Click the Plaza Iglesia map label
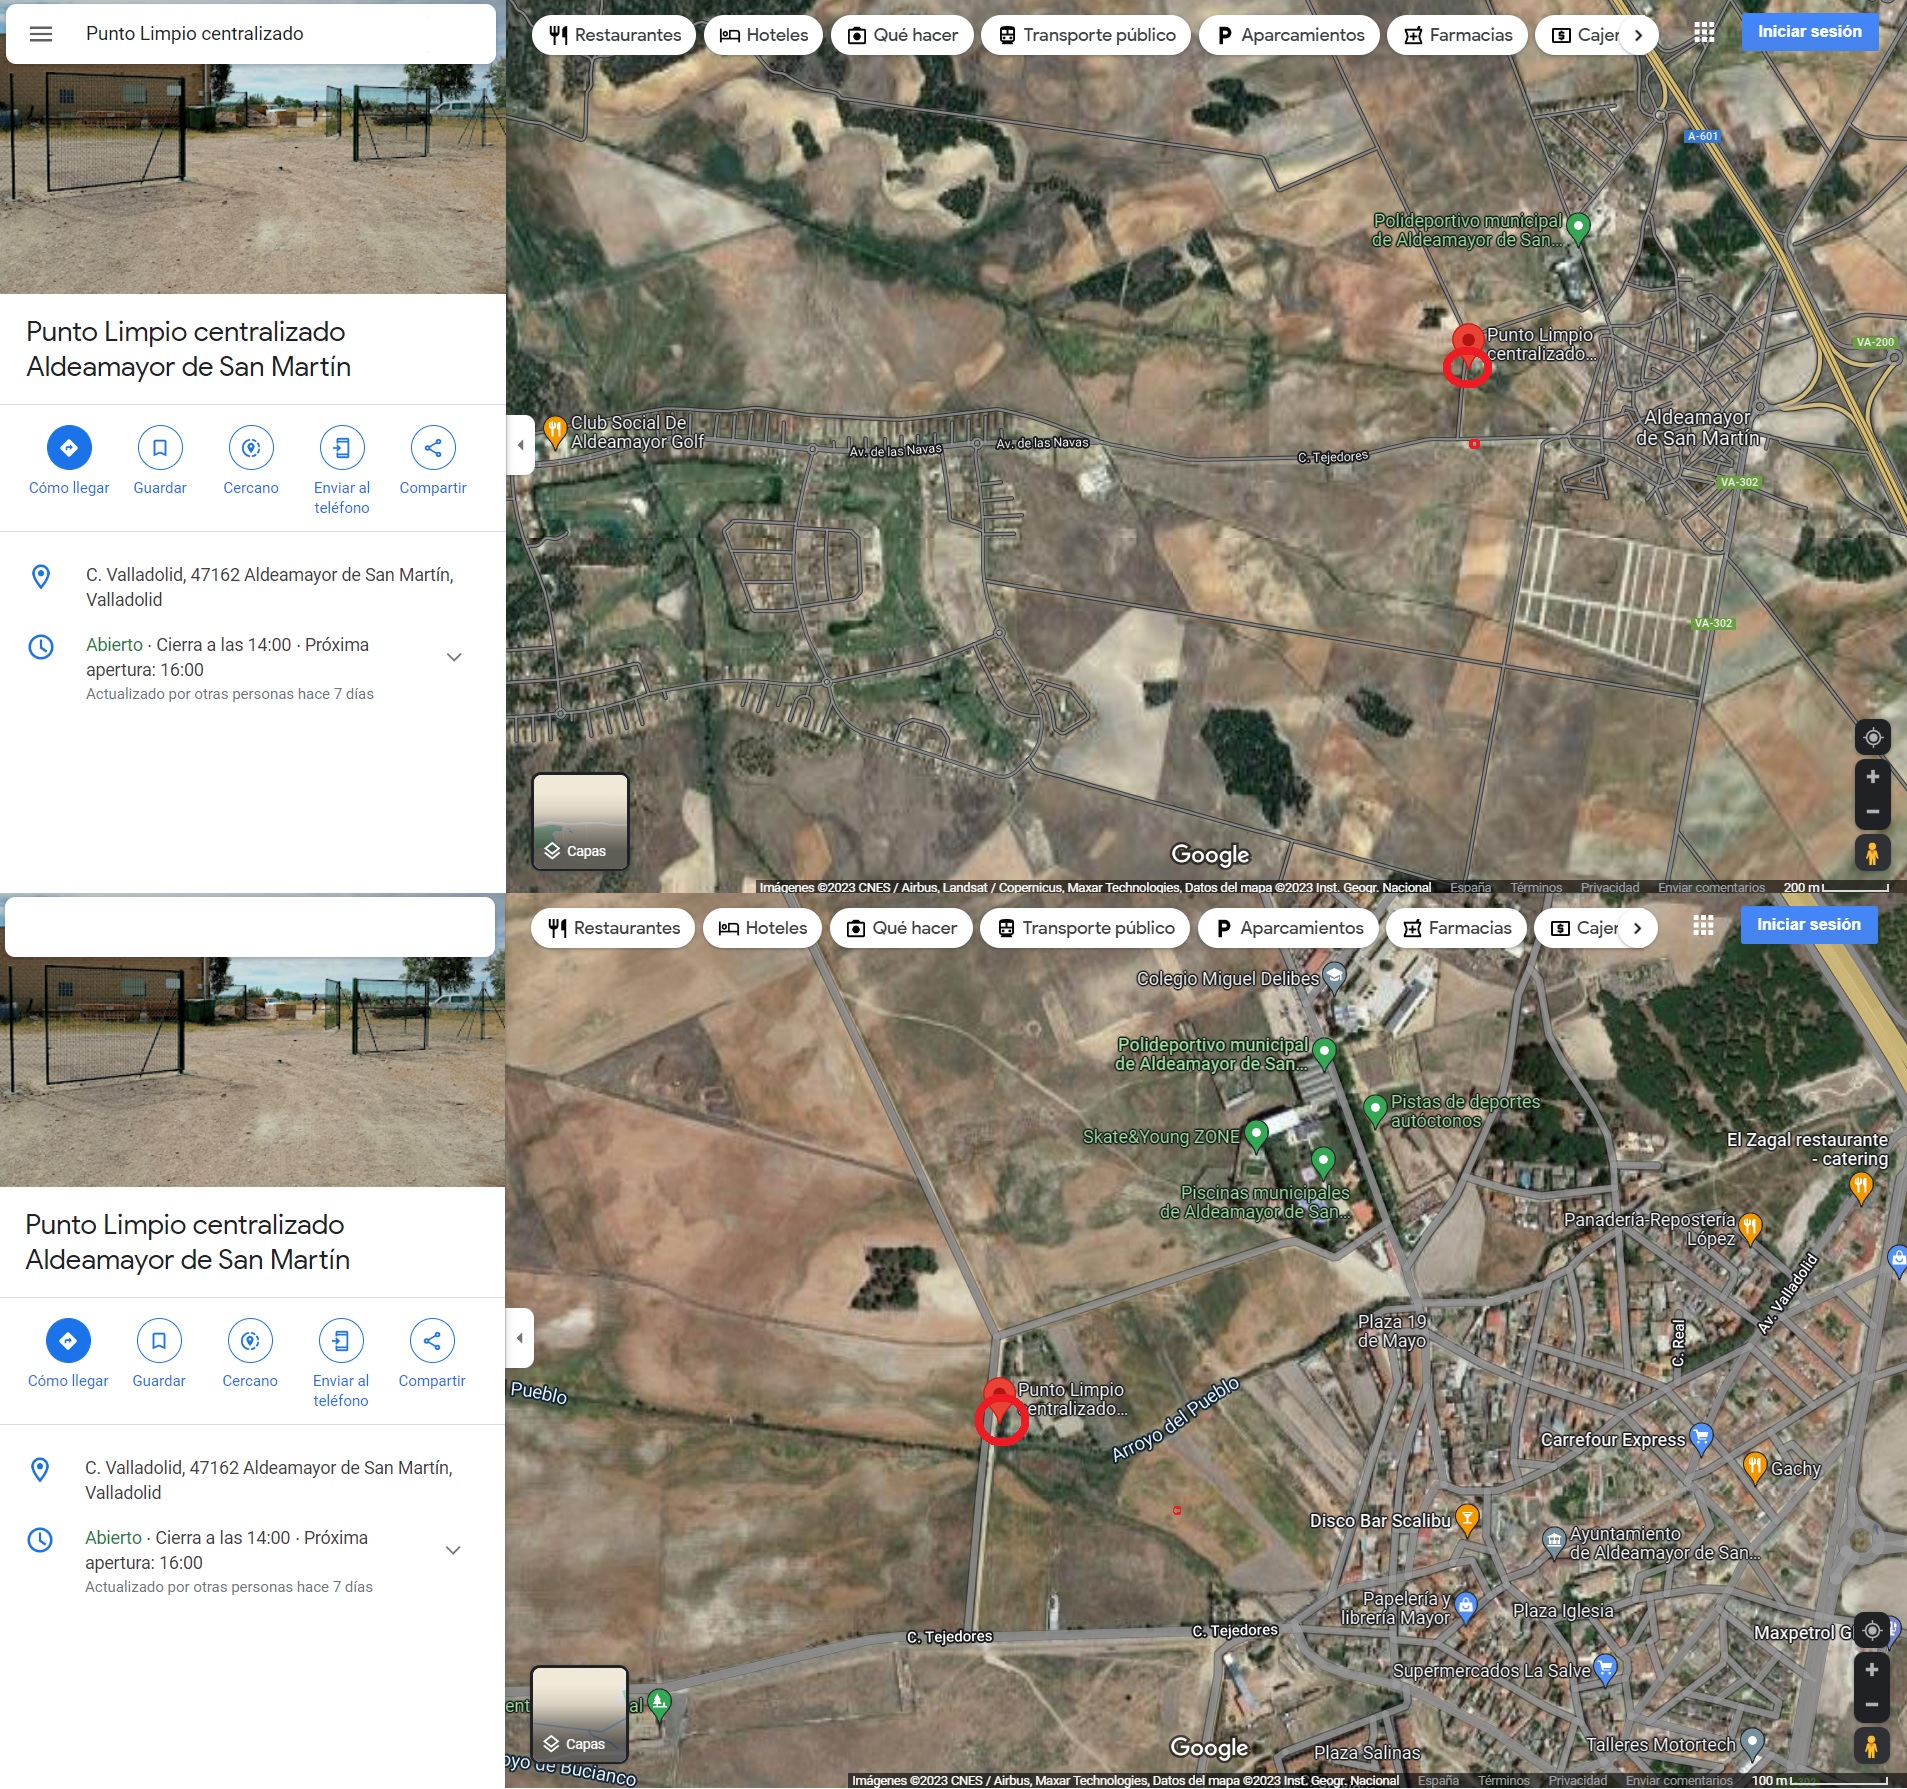This screenshot has width=1907, height=1789. pos(1563,1610)
